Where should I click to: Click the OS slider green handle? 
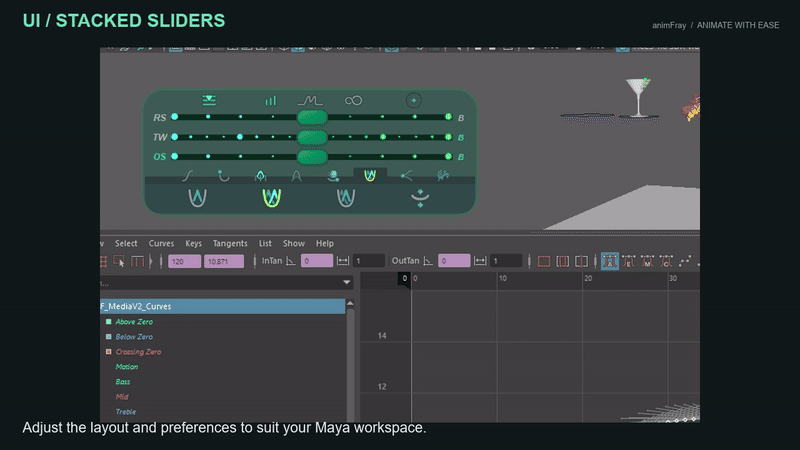(x=312, y=157)
